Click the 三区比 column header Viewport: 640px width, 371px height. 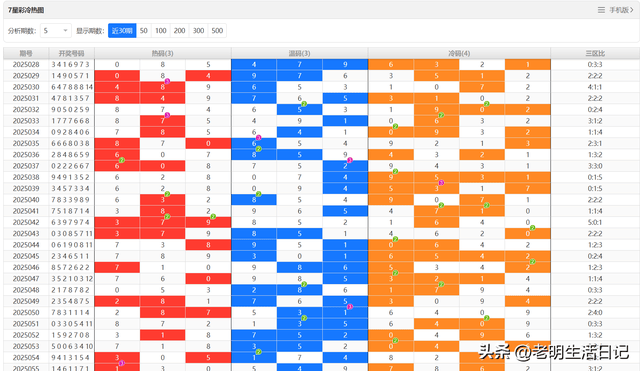(x=595, y=53)
